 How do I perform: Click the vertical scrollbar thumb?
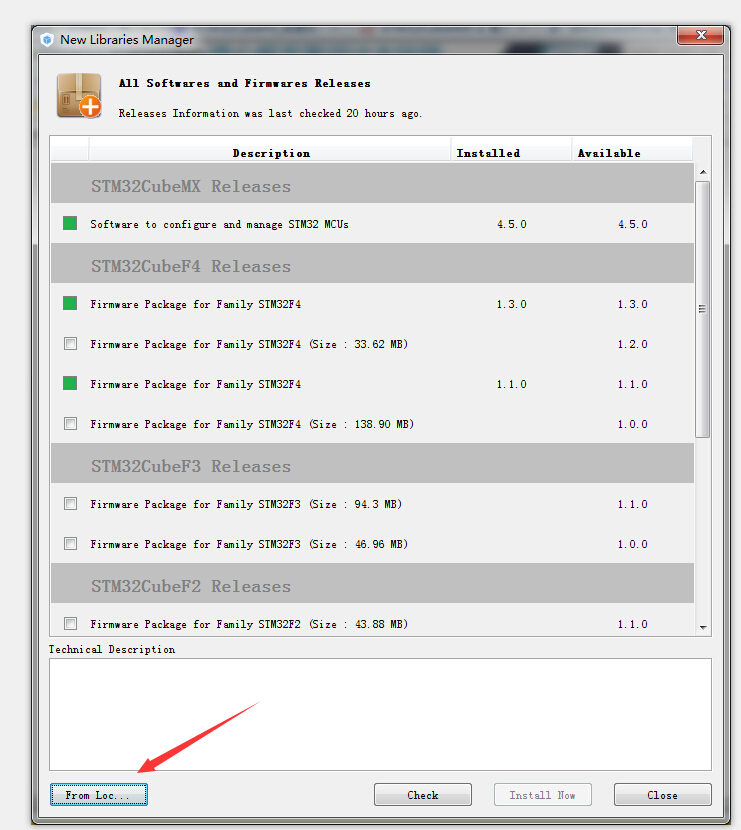[702, 309]
